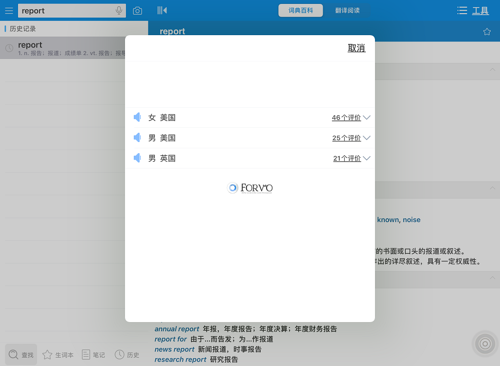Open the 46个评价 ratings link
The image size is (500, 366).
click(x=346, y=118)
